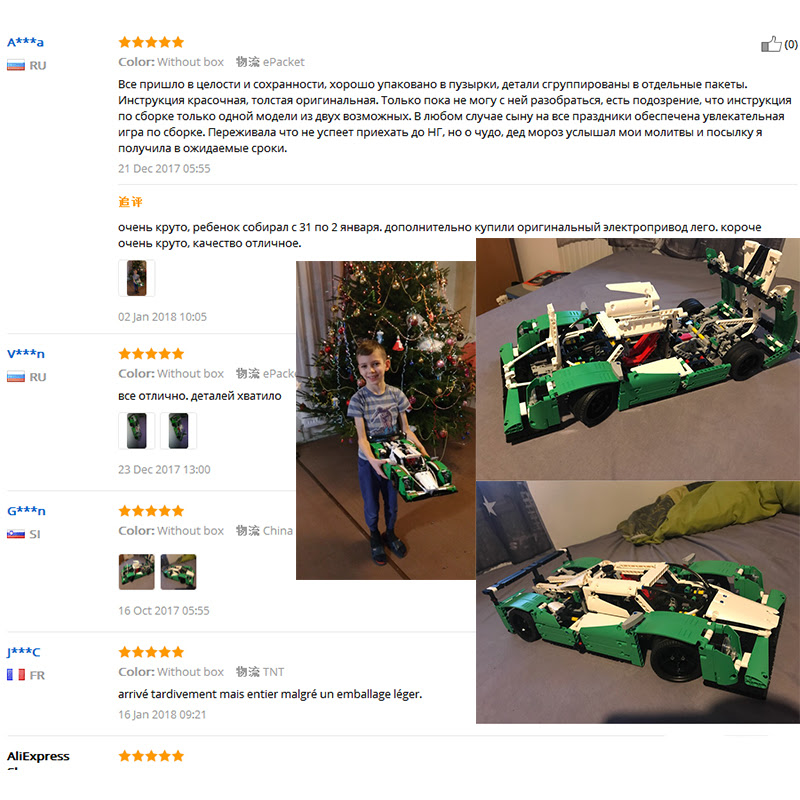The image size is (800, 800).
Task: Open G***n's second car photo thumbnail
Action: coord(178,572)
